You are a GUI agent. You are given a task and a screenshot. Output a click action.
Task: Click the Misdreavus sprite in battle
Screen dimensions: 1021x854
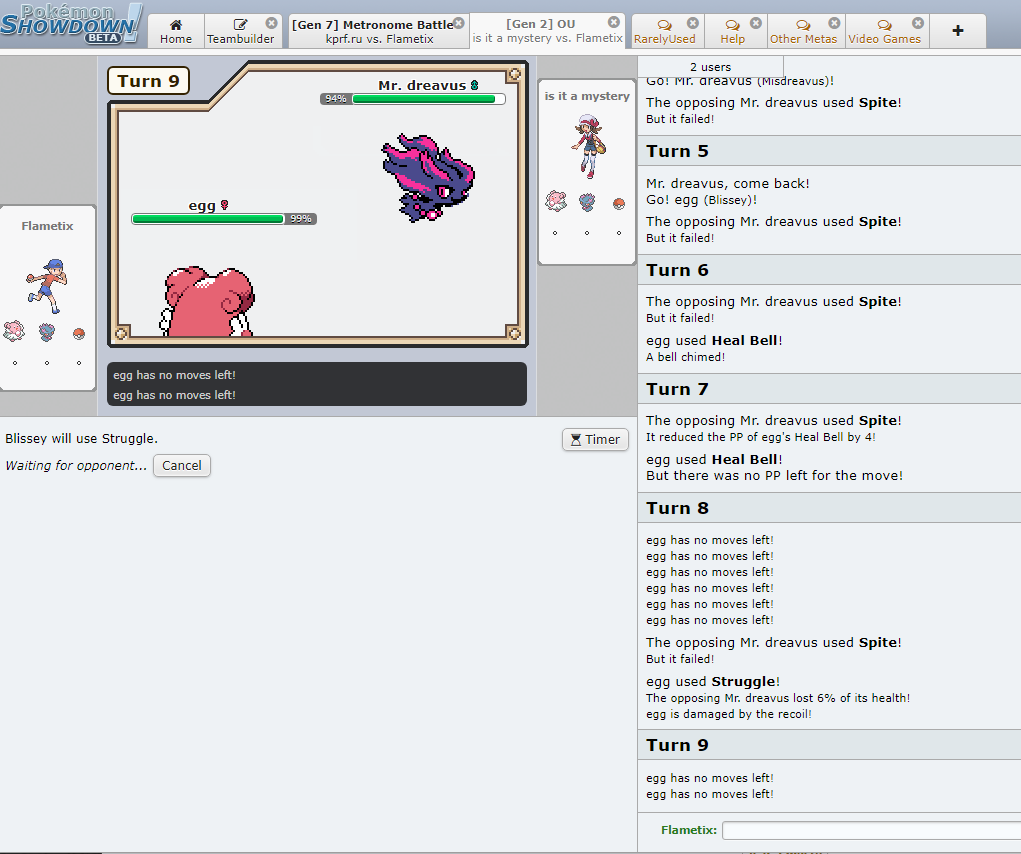(428, 177)
